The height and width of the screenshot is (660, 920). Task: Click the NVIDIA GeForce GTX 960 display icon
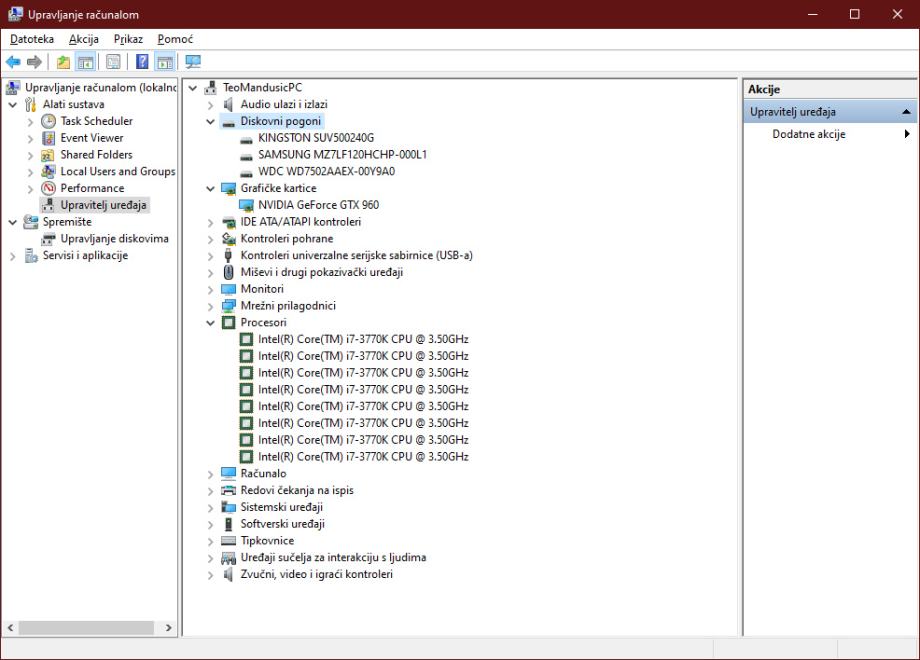(x=246, y=205)
